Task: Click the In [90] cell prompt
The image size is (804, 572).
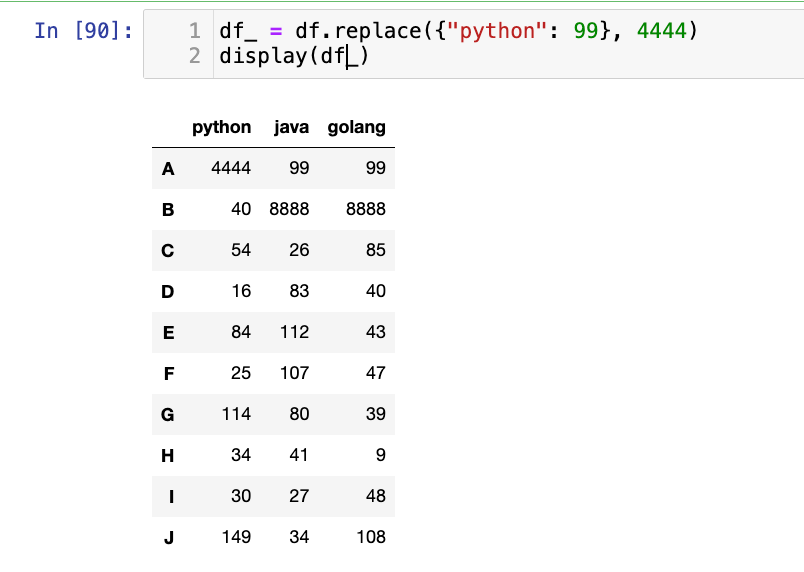Action: tap(83, 31)
